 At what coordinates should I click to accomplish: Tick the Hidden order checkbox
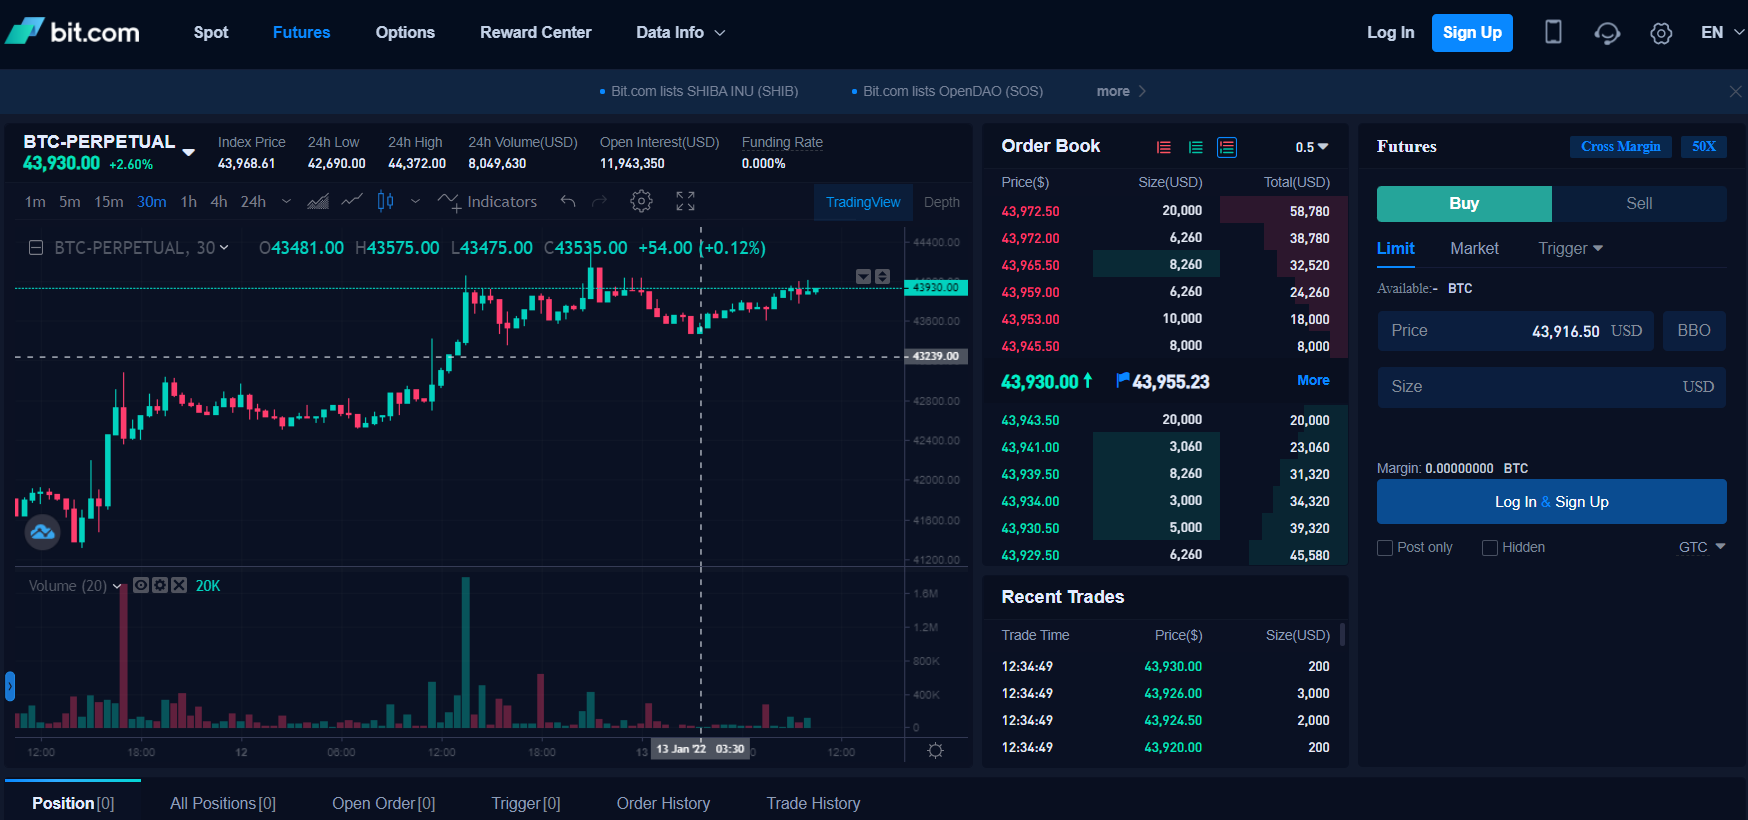coord(1490,548)
